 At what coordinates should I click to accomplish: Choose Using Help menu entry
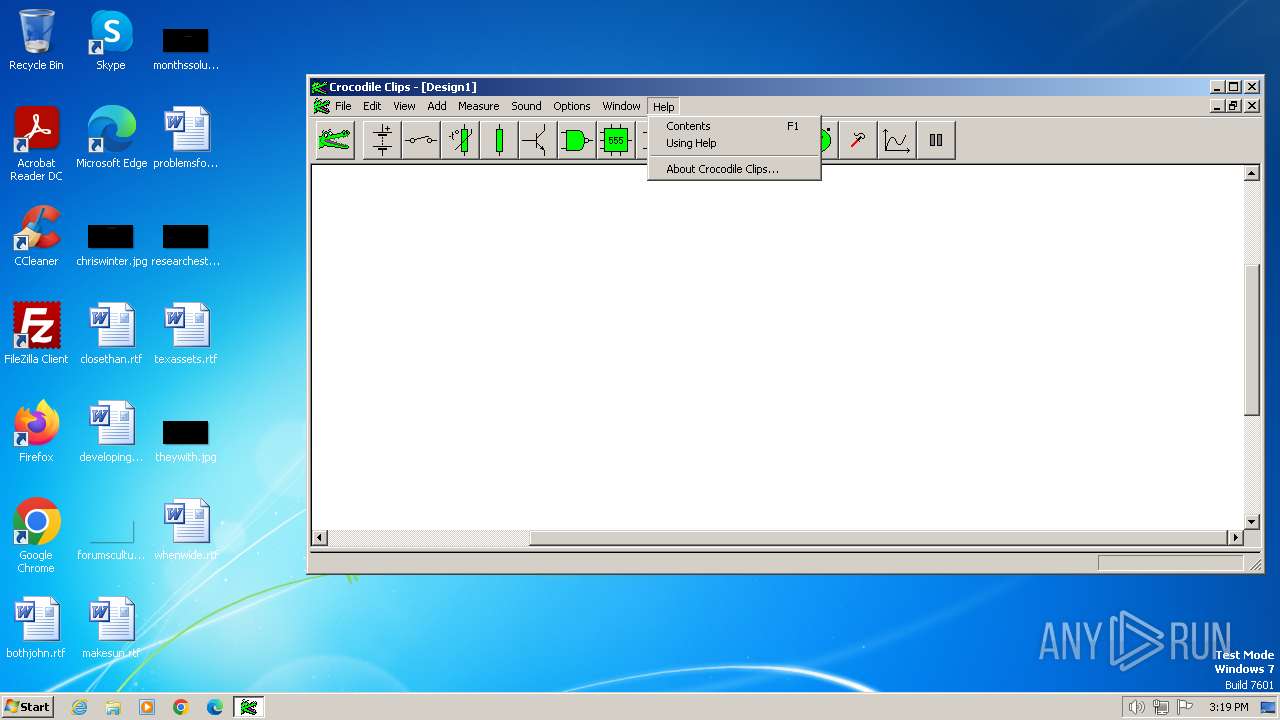(x=734, y=143)
